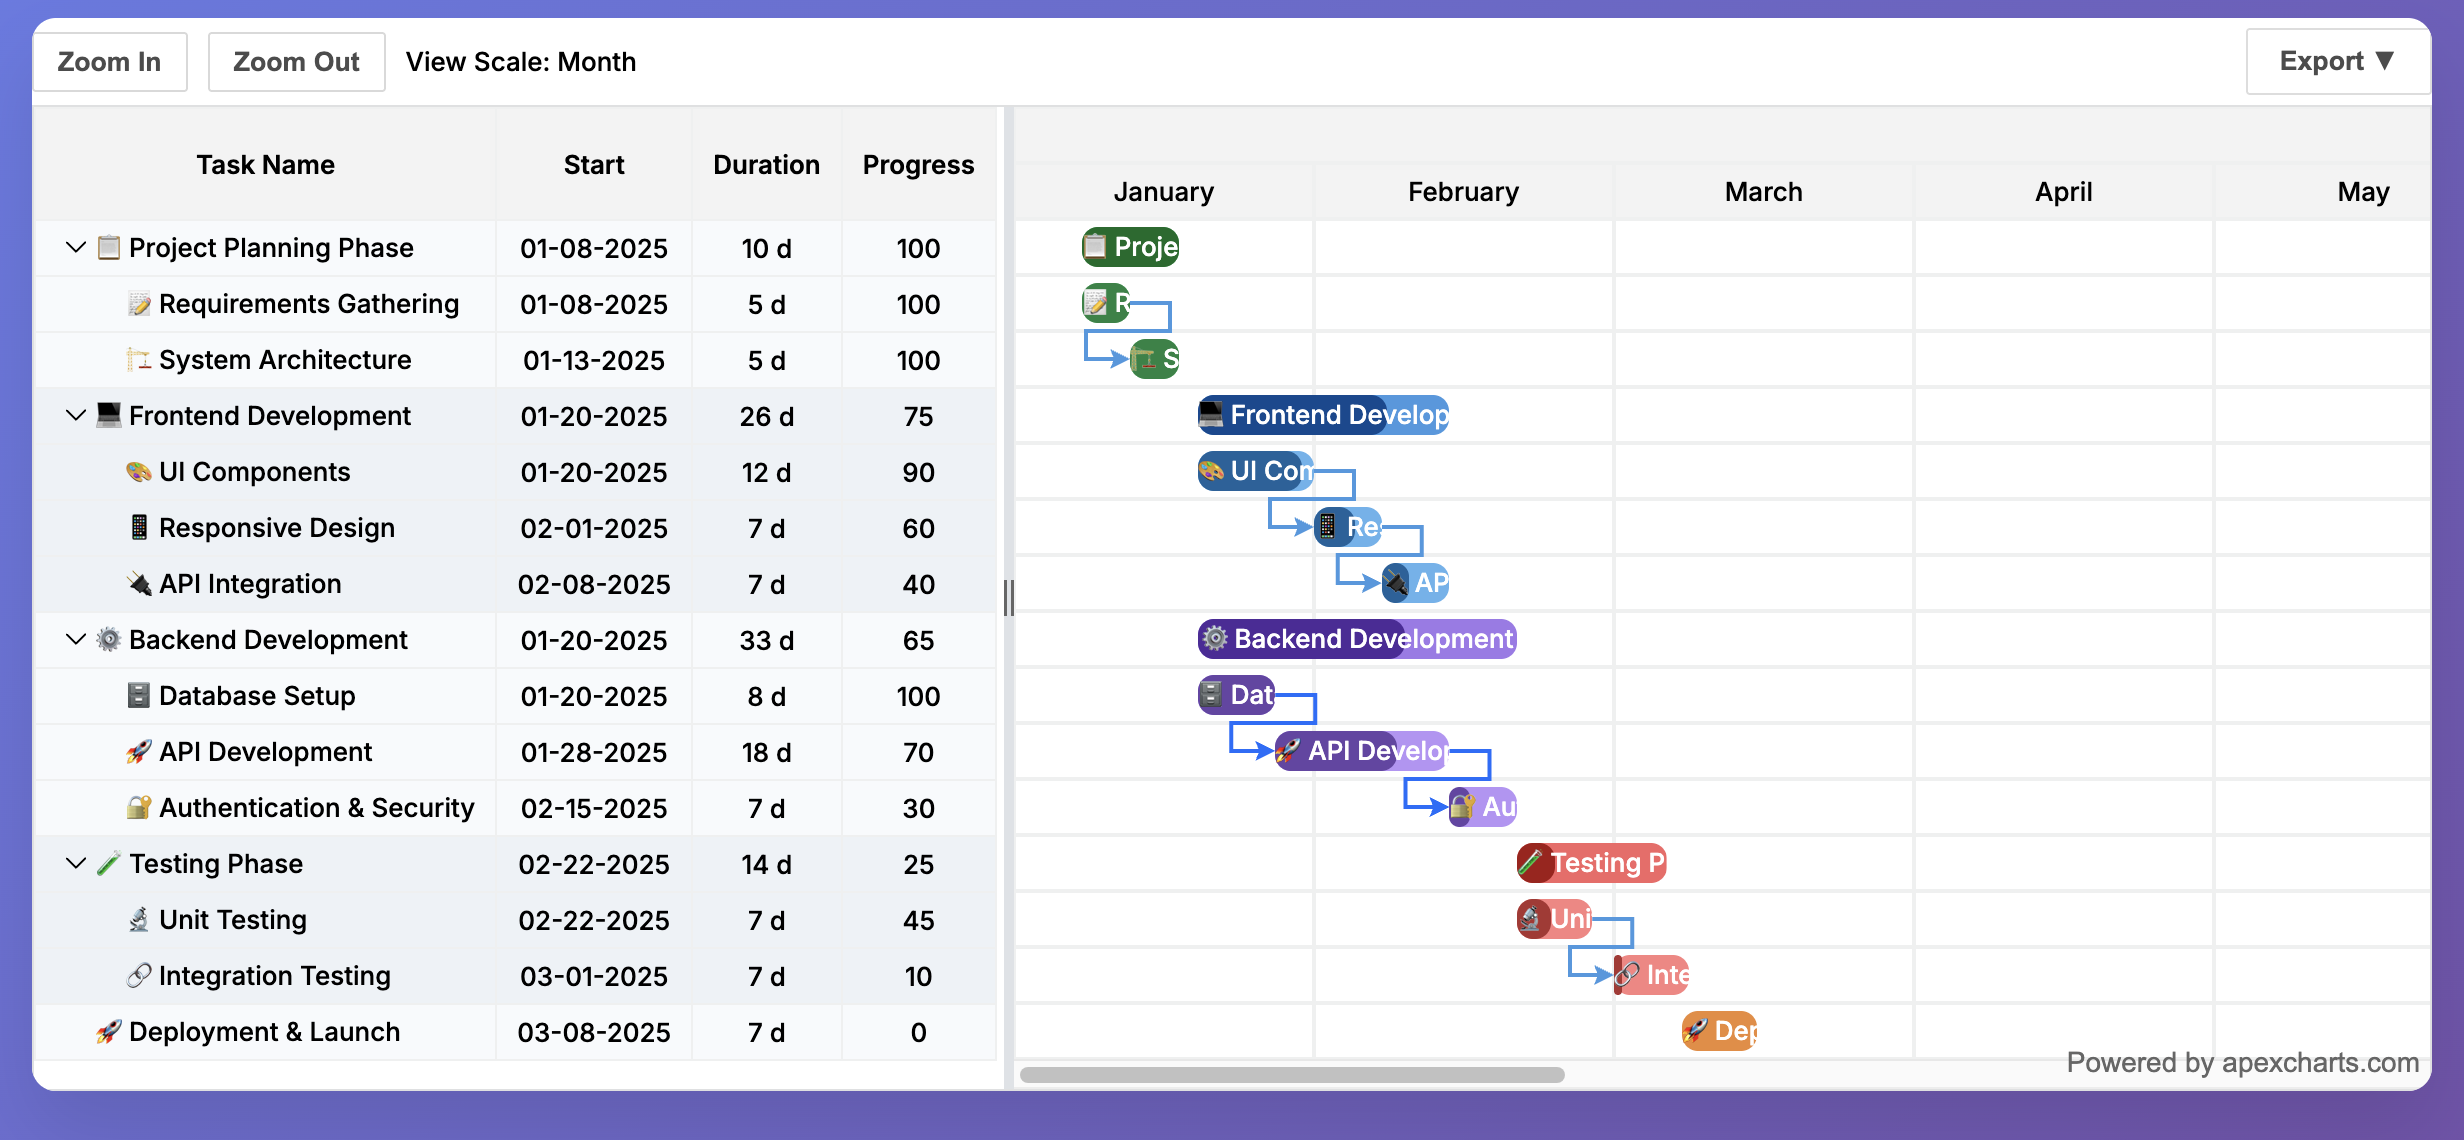
Task: Collapse the Frontend Development task group
Action: point(75,415)
